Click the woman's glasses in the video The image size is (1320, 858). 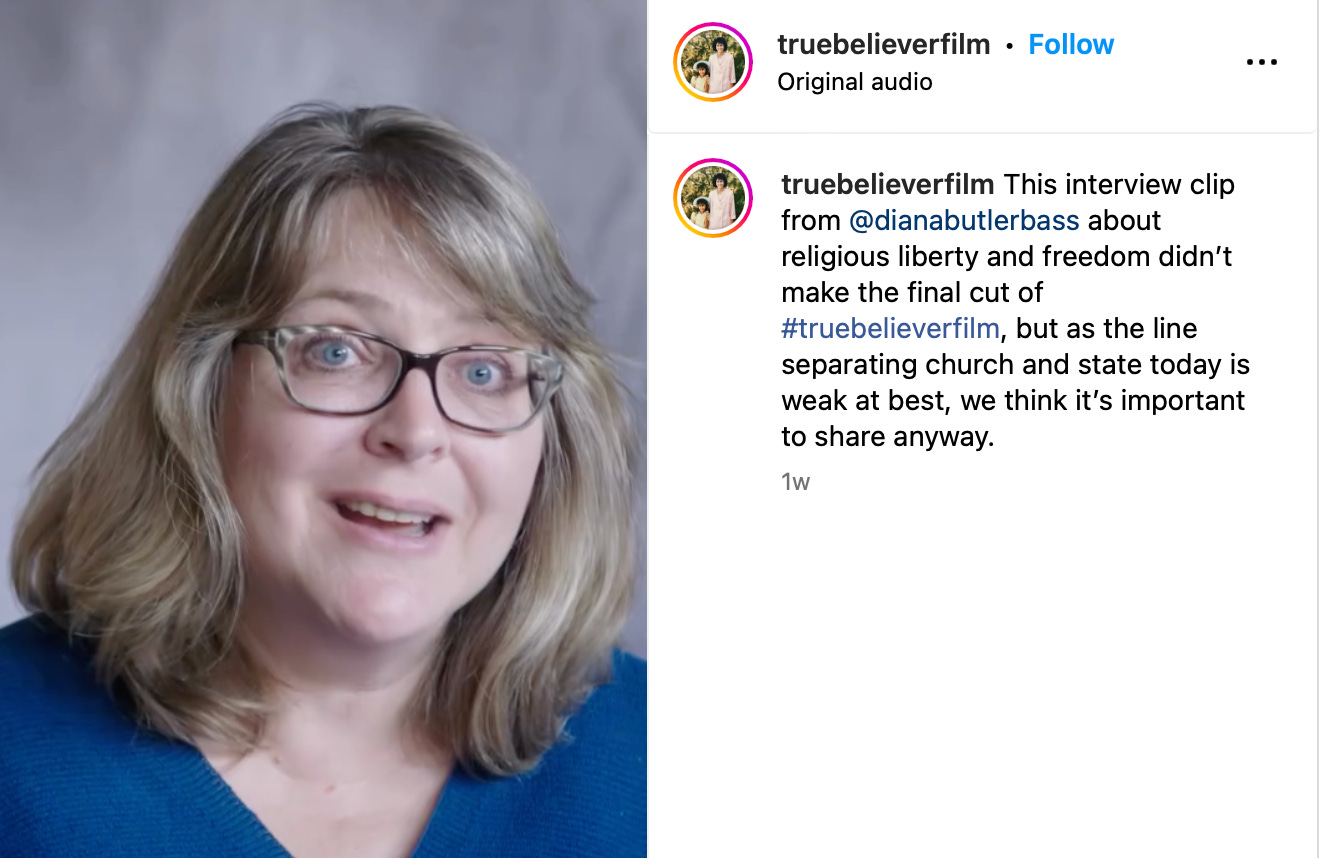pyautogui.click(x=400, y=375)
